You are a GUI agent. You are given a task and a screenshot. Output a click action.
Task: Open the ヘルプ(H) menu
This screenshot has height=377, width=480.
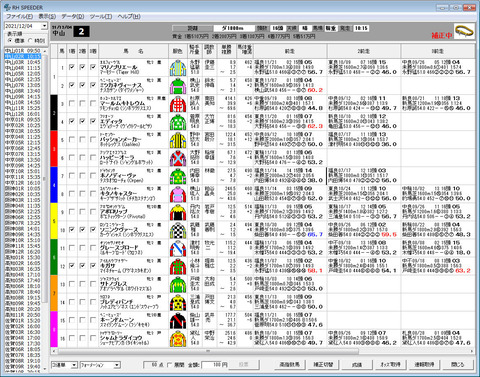[129, 16]
